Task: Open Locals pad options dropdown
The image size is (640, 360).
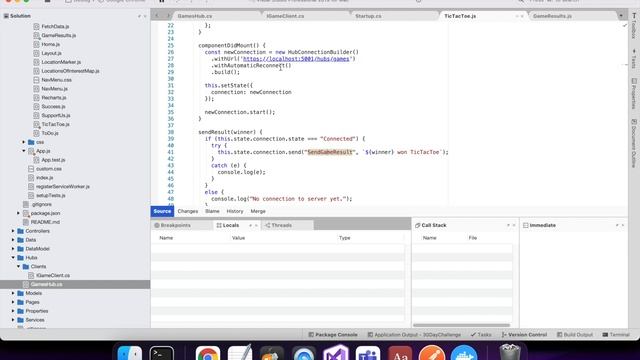Action: pyautogui.click(x=251, y=225)
